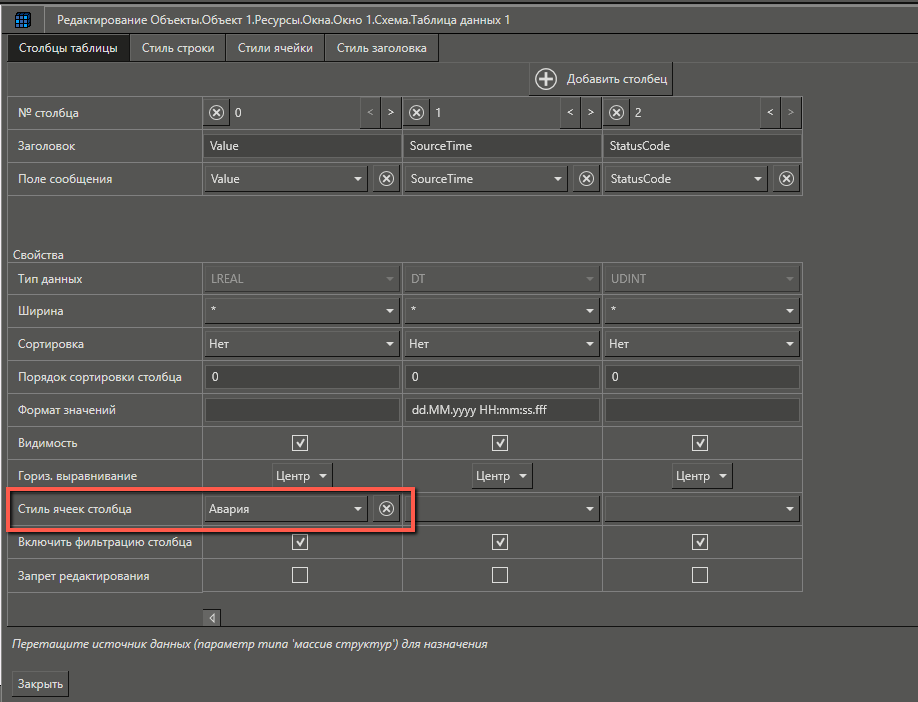Open the Стиль заголовка tab
The image size is (918, 702).
click(x=381, y=48)
